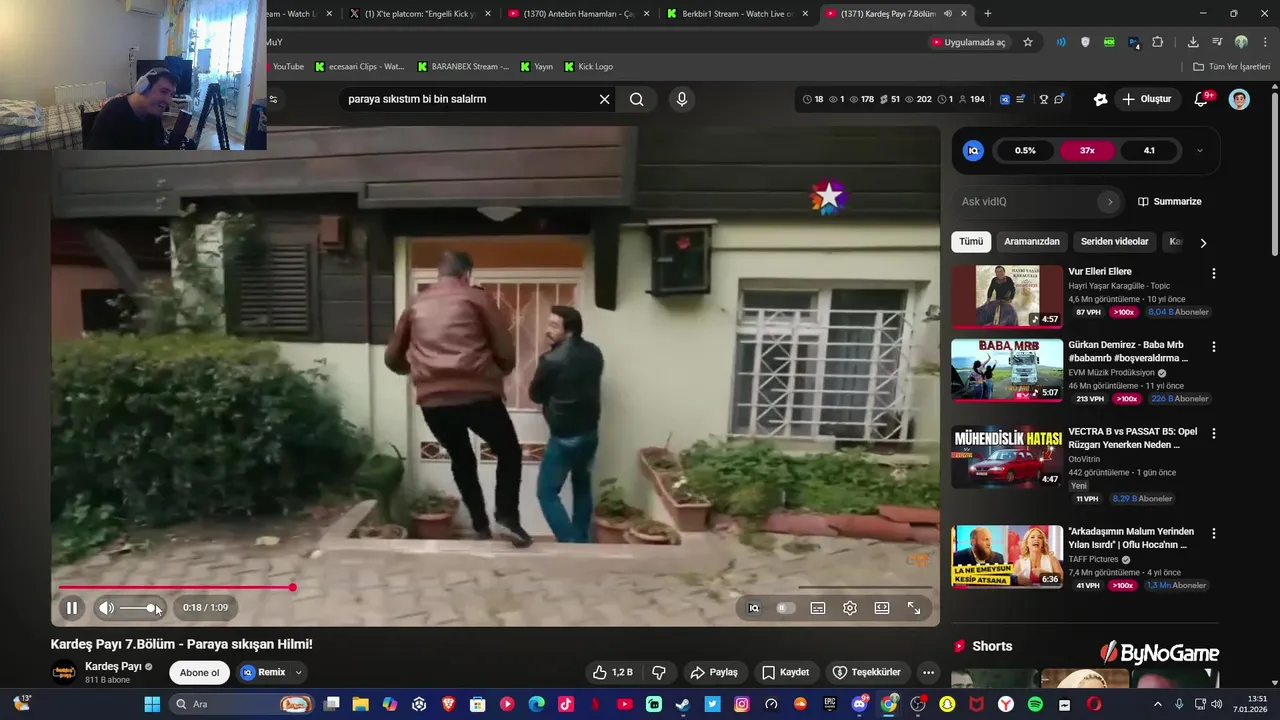Image resolution: width=1280 pixels, height=720 pixels.
Task: Open the browser downloads icon
Action: tap(1193, 42)
